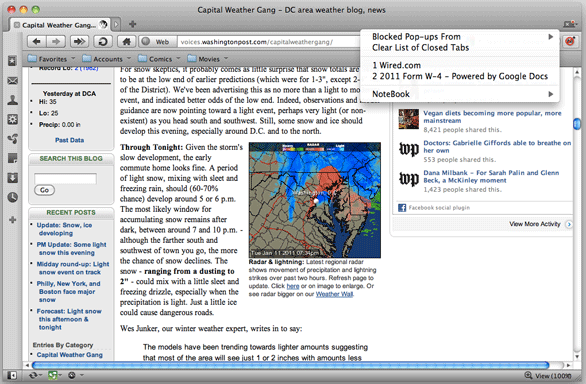Open Philly, New York, and Boston post

point(68,291)
